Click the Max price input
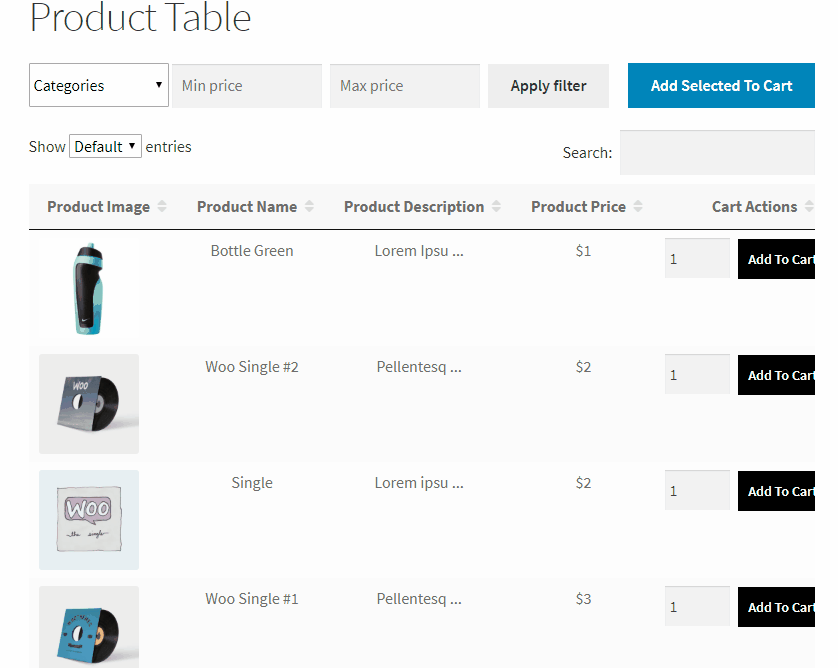 tap(404, 85)
